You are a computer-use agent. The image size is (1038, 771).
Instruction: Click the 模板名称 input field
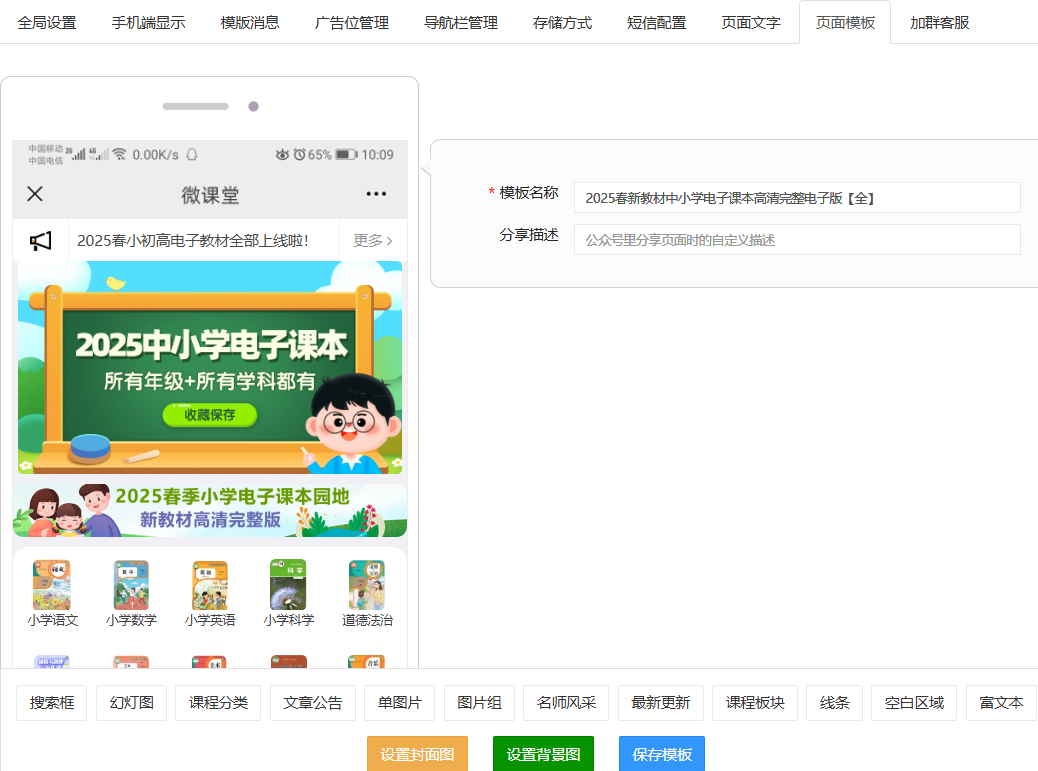click(796, 198)
